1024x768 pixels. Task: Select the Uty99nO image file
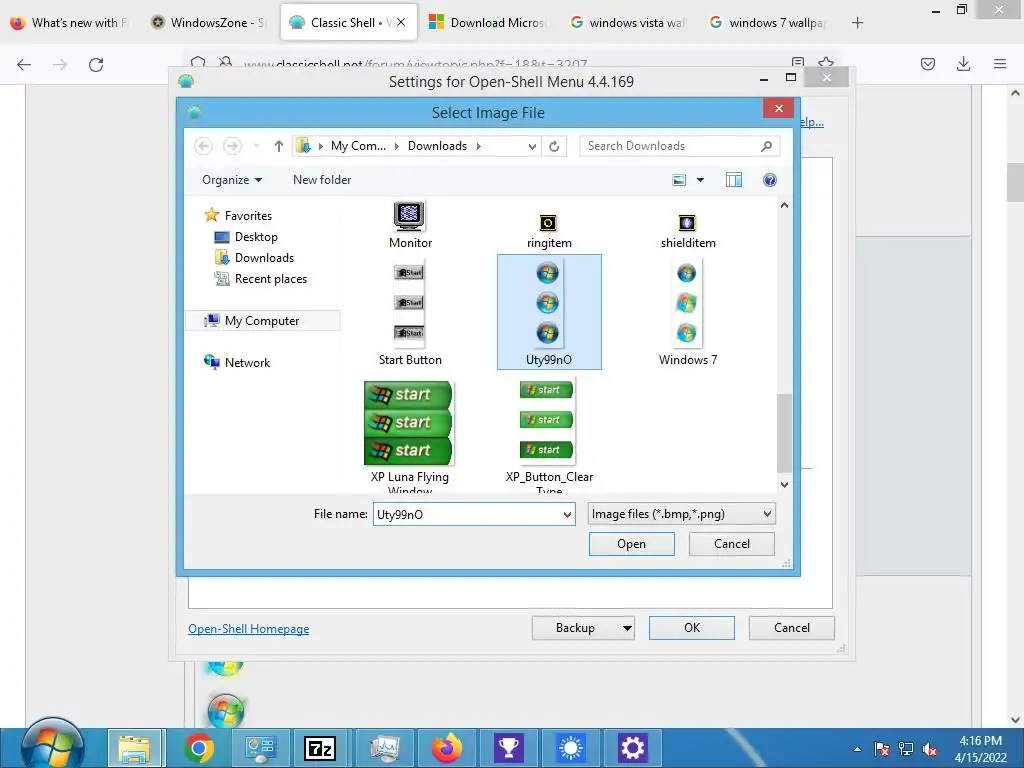[x=549, y=312]
